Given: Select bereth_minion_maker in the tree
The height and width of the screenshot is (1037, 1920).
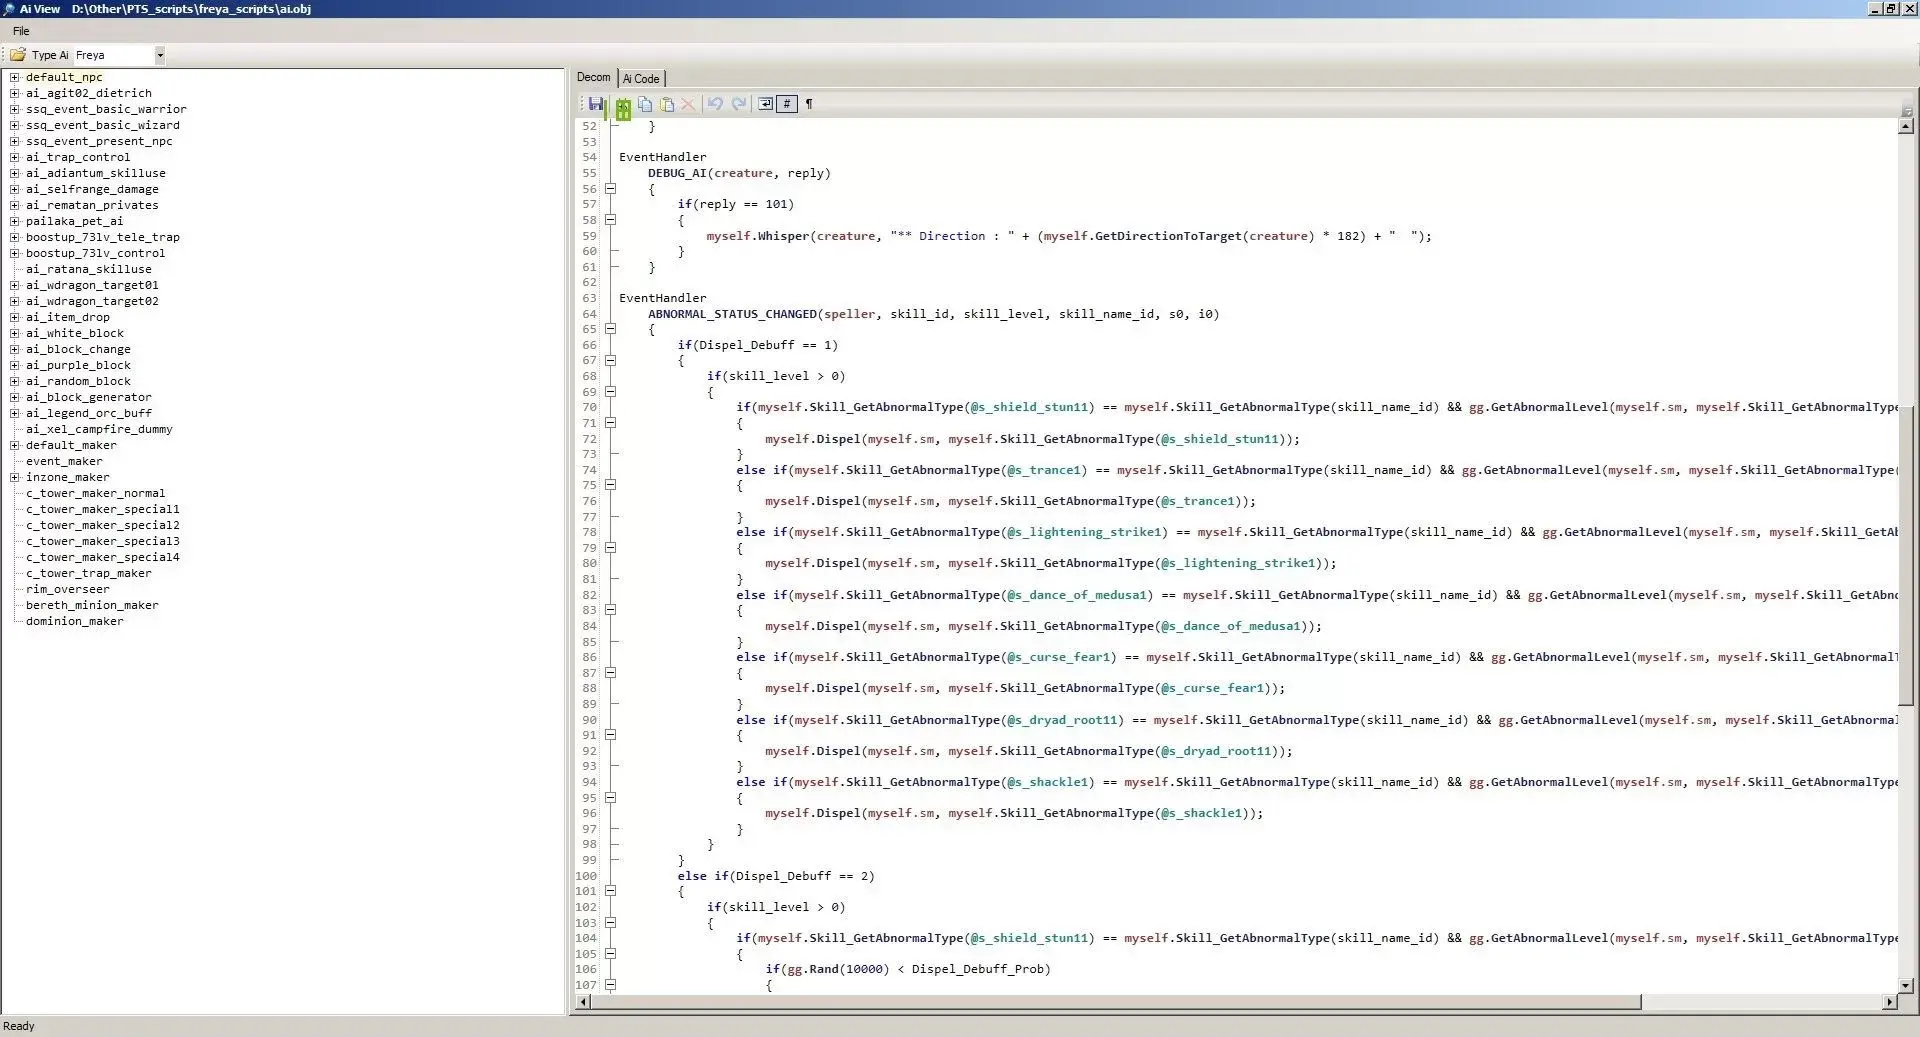Looking at the screenshot, I should [92, 605].
